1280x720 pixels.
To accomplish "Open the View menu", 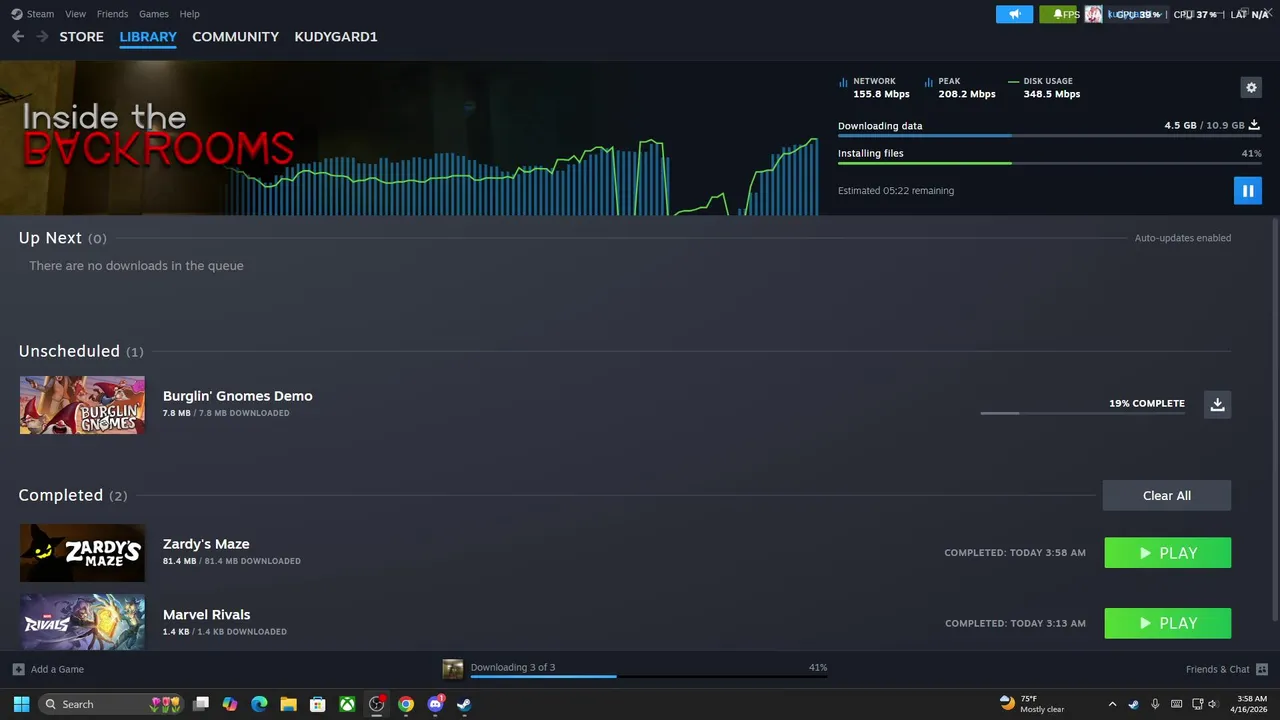I will pos(75,14).
